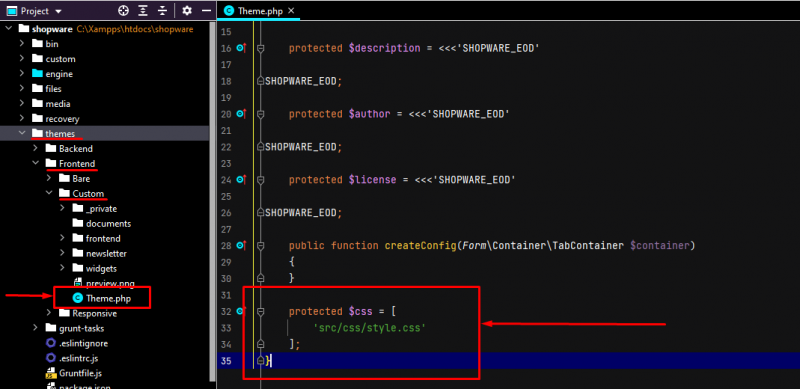
Task: Click the $css variable on line 32
Action: click(x=360, y=311)
